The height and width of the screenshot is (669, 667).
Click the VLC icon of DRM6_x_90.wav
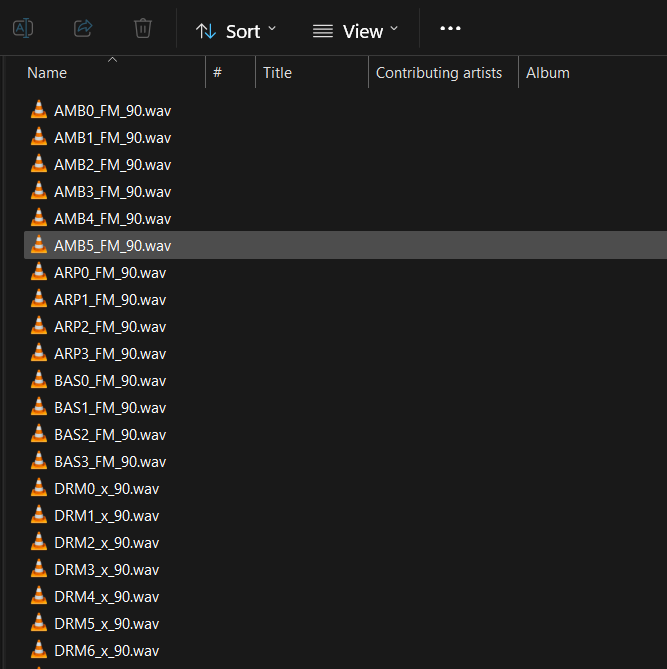(x=39, y=649)
